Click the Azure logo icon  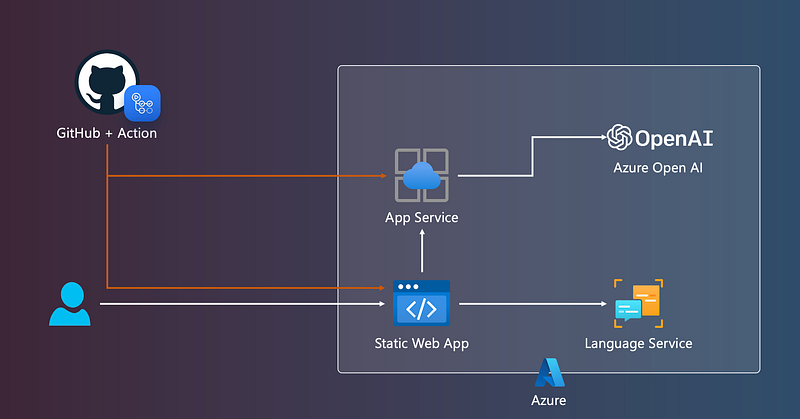click(x=549, y=373)
